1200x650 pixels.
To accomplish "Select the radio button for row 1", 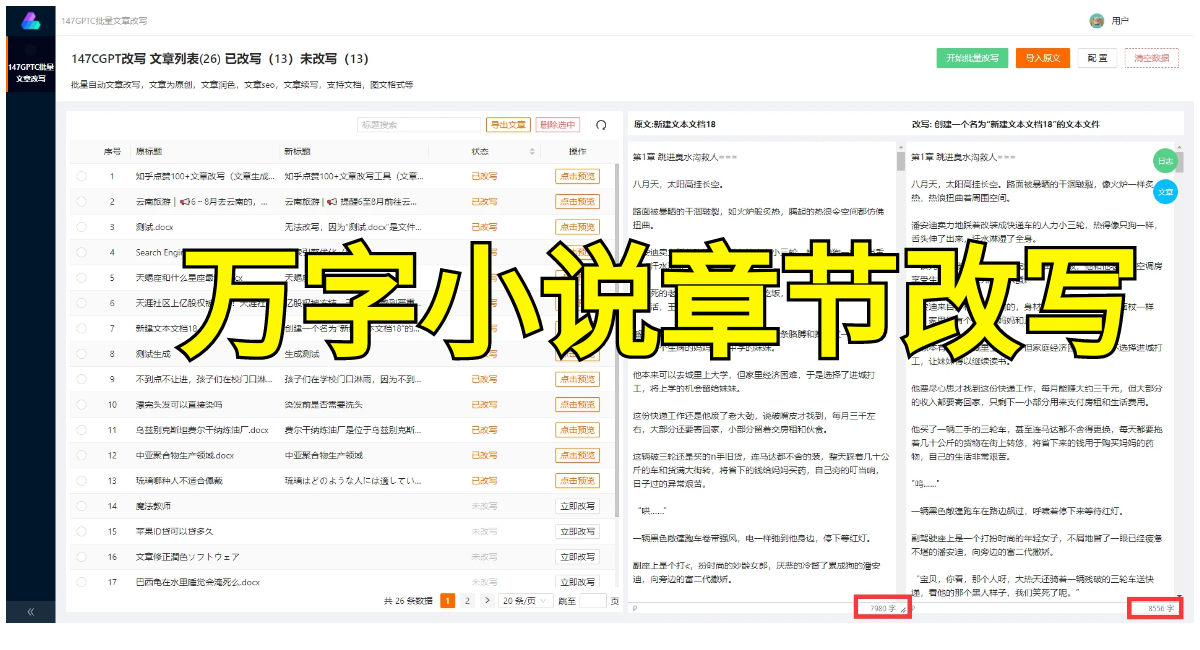I will coord(81,176).
